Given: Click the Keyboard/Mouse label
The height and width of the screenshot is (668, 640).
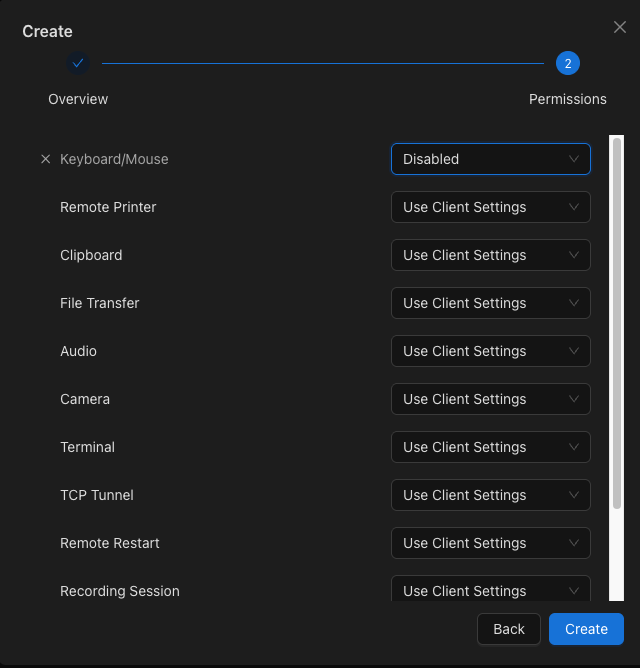Looking at the screenshot, I should pyautogui.click(x=114, y=159).
